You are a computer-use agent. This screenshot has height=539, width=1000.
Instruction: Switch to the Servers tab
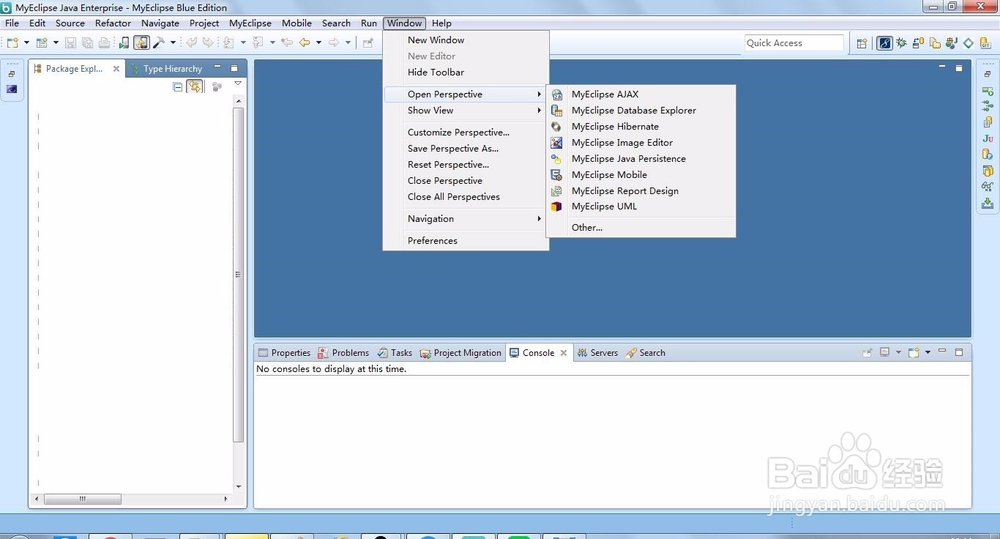coord(598,353)
